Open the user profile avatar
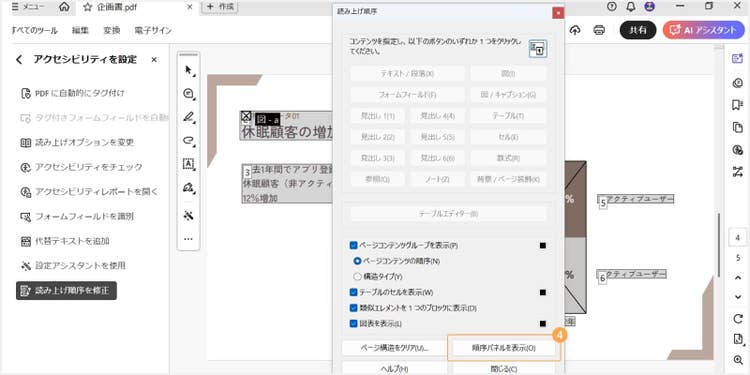Image resolution: width=750 pixels, height=375 pixels. [650, 6]
